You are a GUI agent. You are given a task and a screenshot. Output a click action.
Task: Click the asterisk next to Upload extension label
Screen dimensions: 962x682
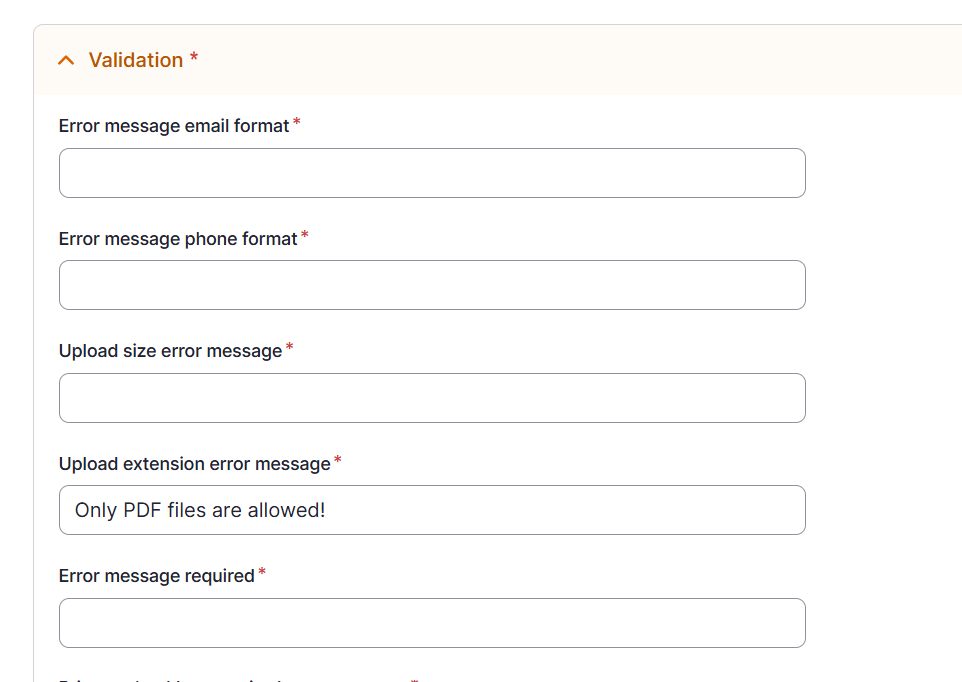click(338, 461)
